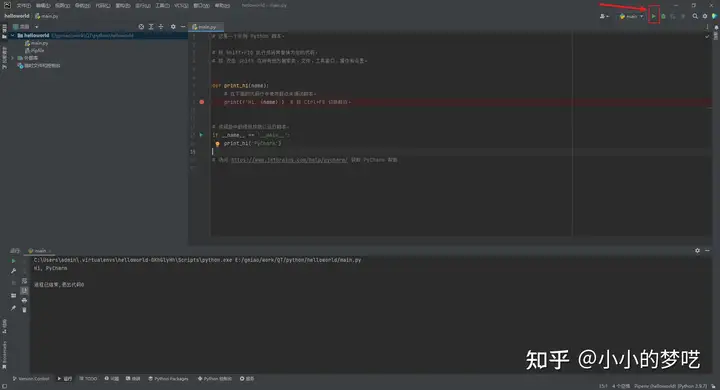Image resolution: width=720 pixels, height=390 pixels.
Task: Open the Problems tool window
Action: [x=112, y=379]
